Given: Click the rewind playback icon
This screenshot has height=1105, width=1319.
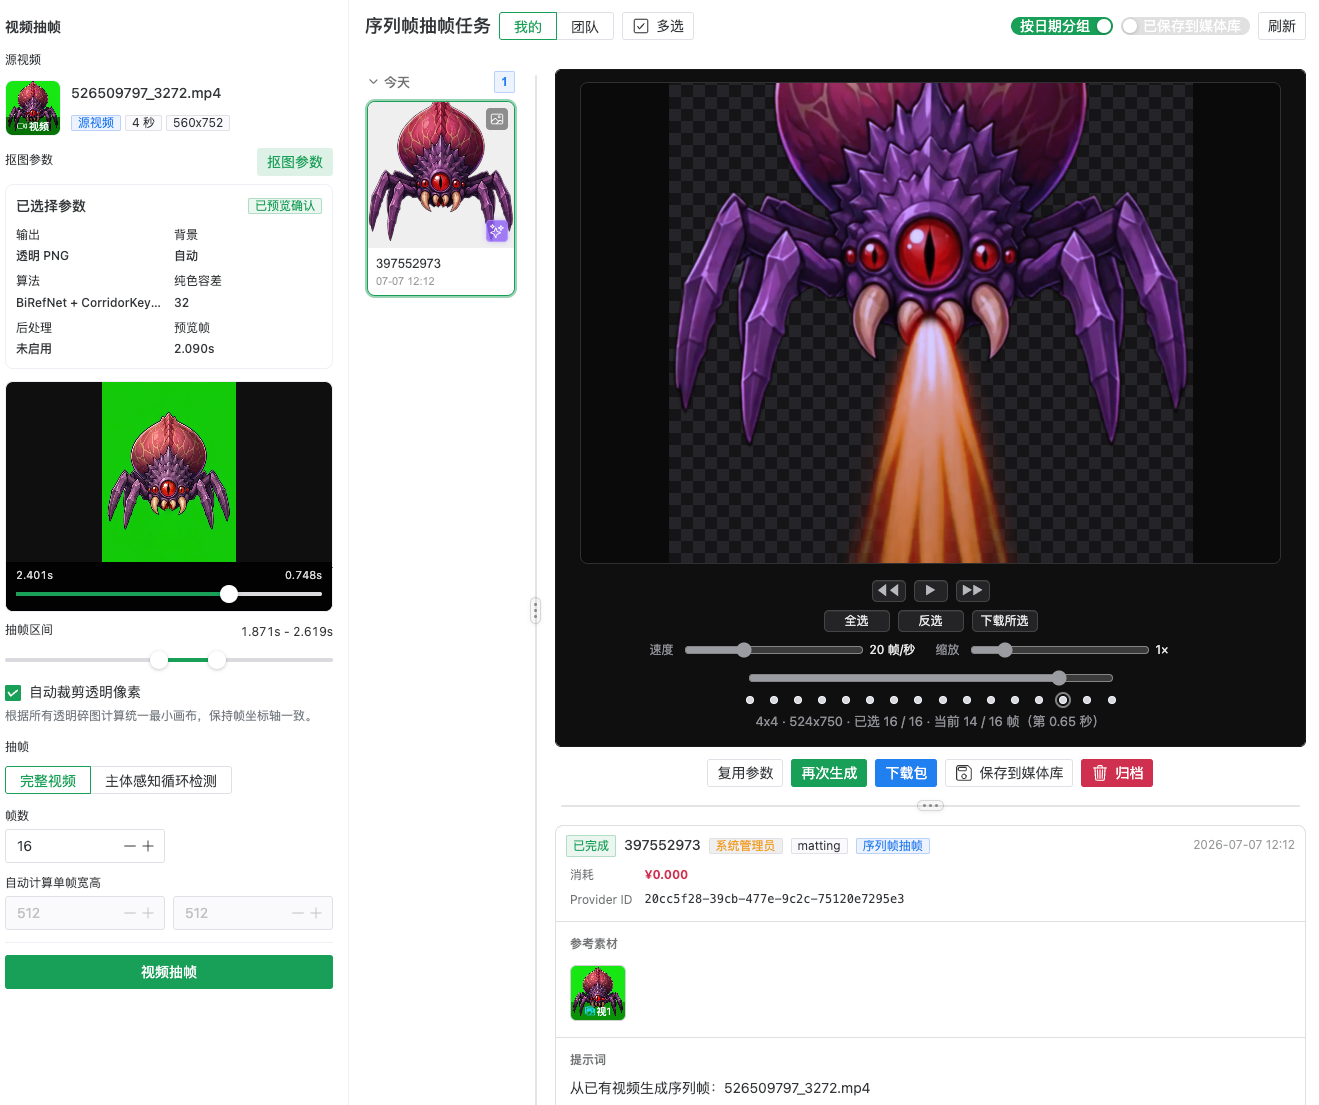Looking at the screenshot, I should point(888,590).
